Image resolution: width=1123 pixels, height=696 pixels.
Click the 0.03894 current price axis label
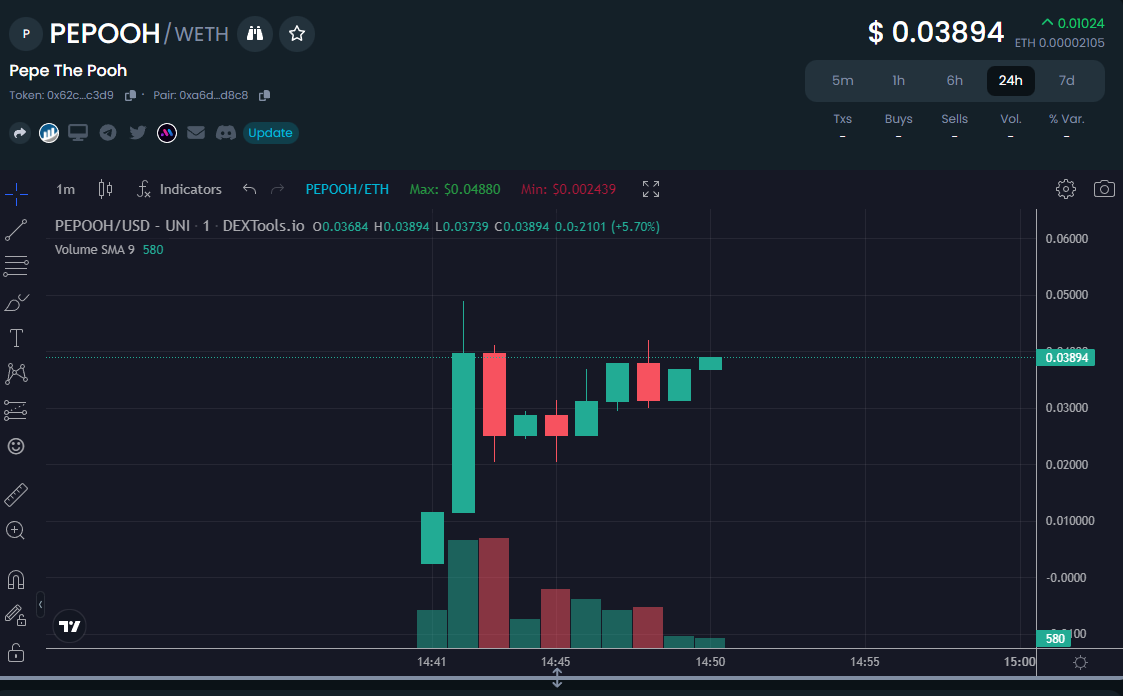pos(1065,357)
